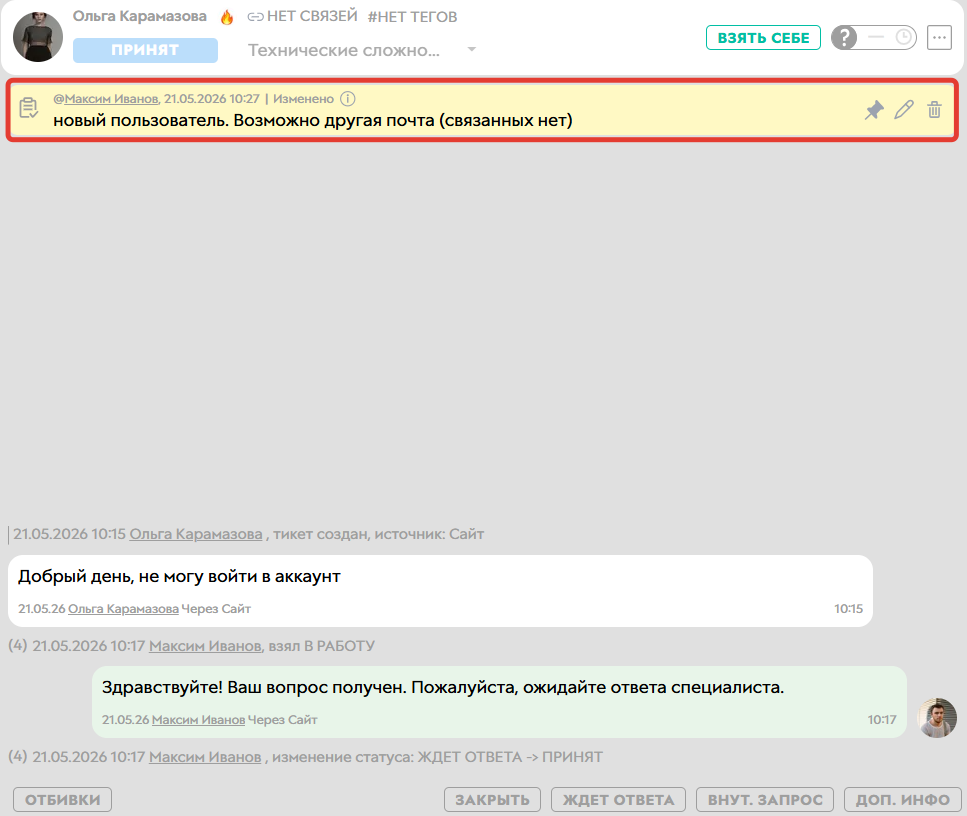967x816 pixels.
Task: Open Максим Иванов link under green reply
Action: (x=199, y=720)
